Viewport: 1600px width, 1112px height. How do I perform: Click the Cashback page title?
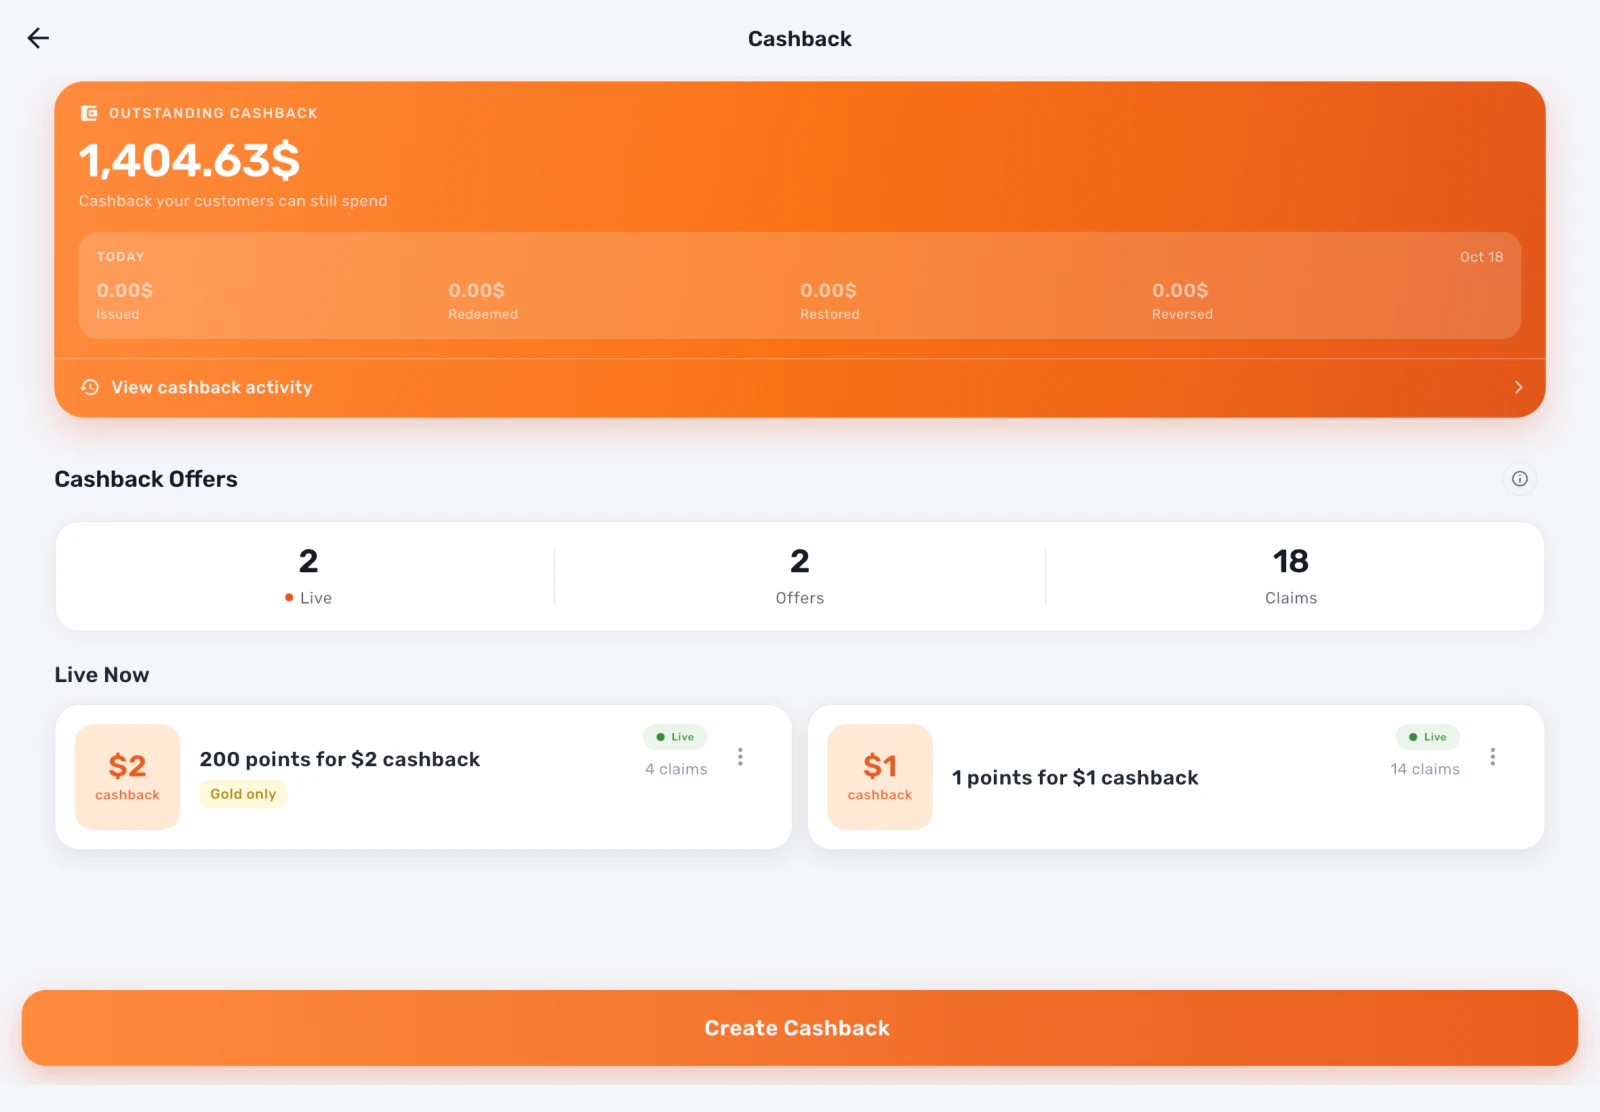pyautogui.click(x=800, y=39)
